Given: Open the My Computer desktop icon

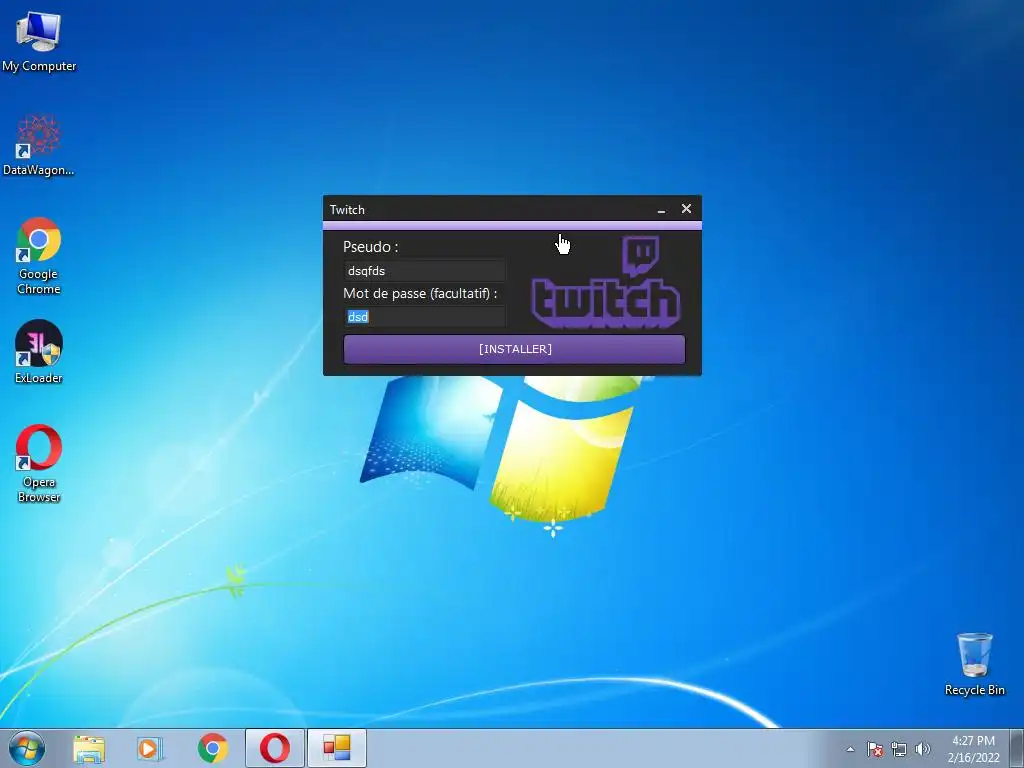Looking at the screenshot, I should (x=39, y=40).
